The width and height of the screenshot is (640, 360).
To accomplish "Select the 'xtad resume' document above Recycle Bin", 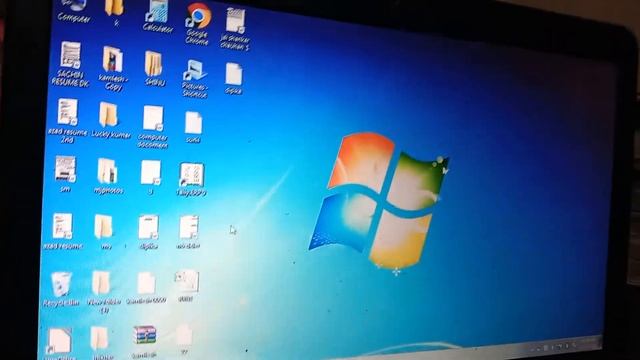I will pos(62,231).
